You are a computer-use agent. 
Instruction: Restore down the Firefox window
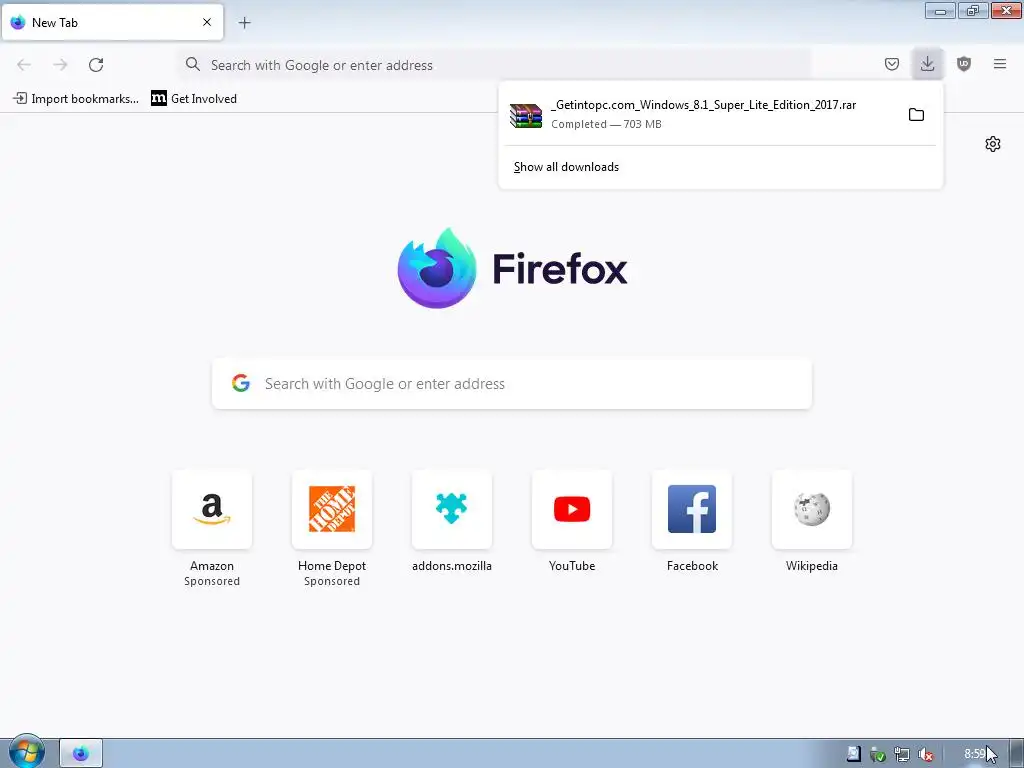pos(973,10)
